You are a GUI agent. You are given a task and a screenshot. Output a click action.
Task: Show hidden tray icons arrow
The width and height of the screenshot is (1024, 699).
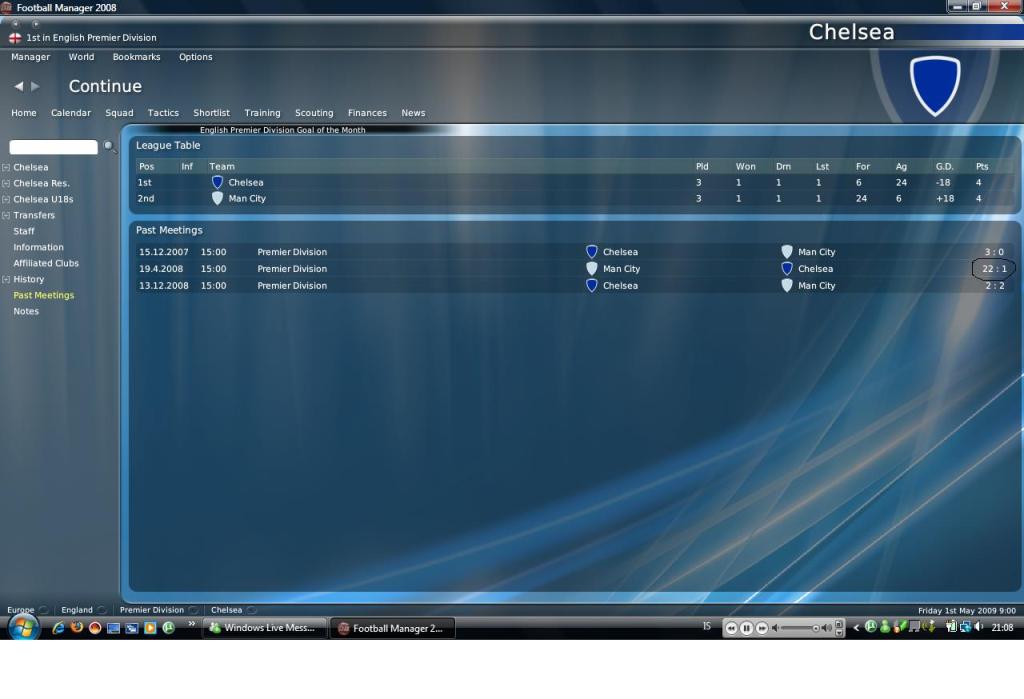[x=856, y=628]
